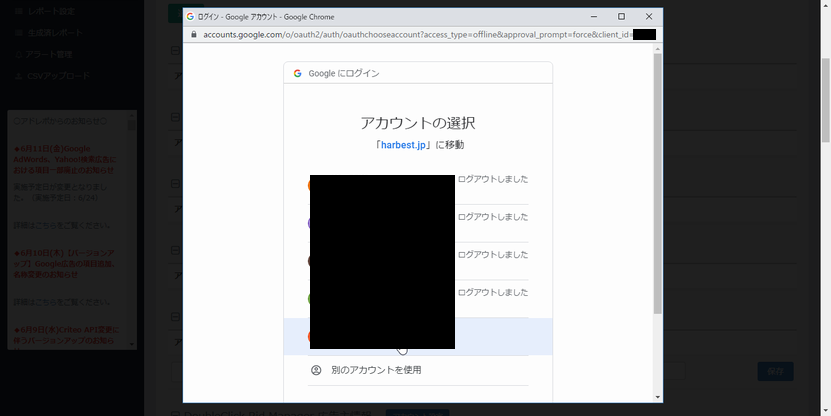This screenshot has height=416, width=831.
Task: Collapse the DoubleClick Bid Manager section
Action: [x=175, y=414]
